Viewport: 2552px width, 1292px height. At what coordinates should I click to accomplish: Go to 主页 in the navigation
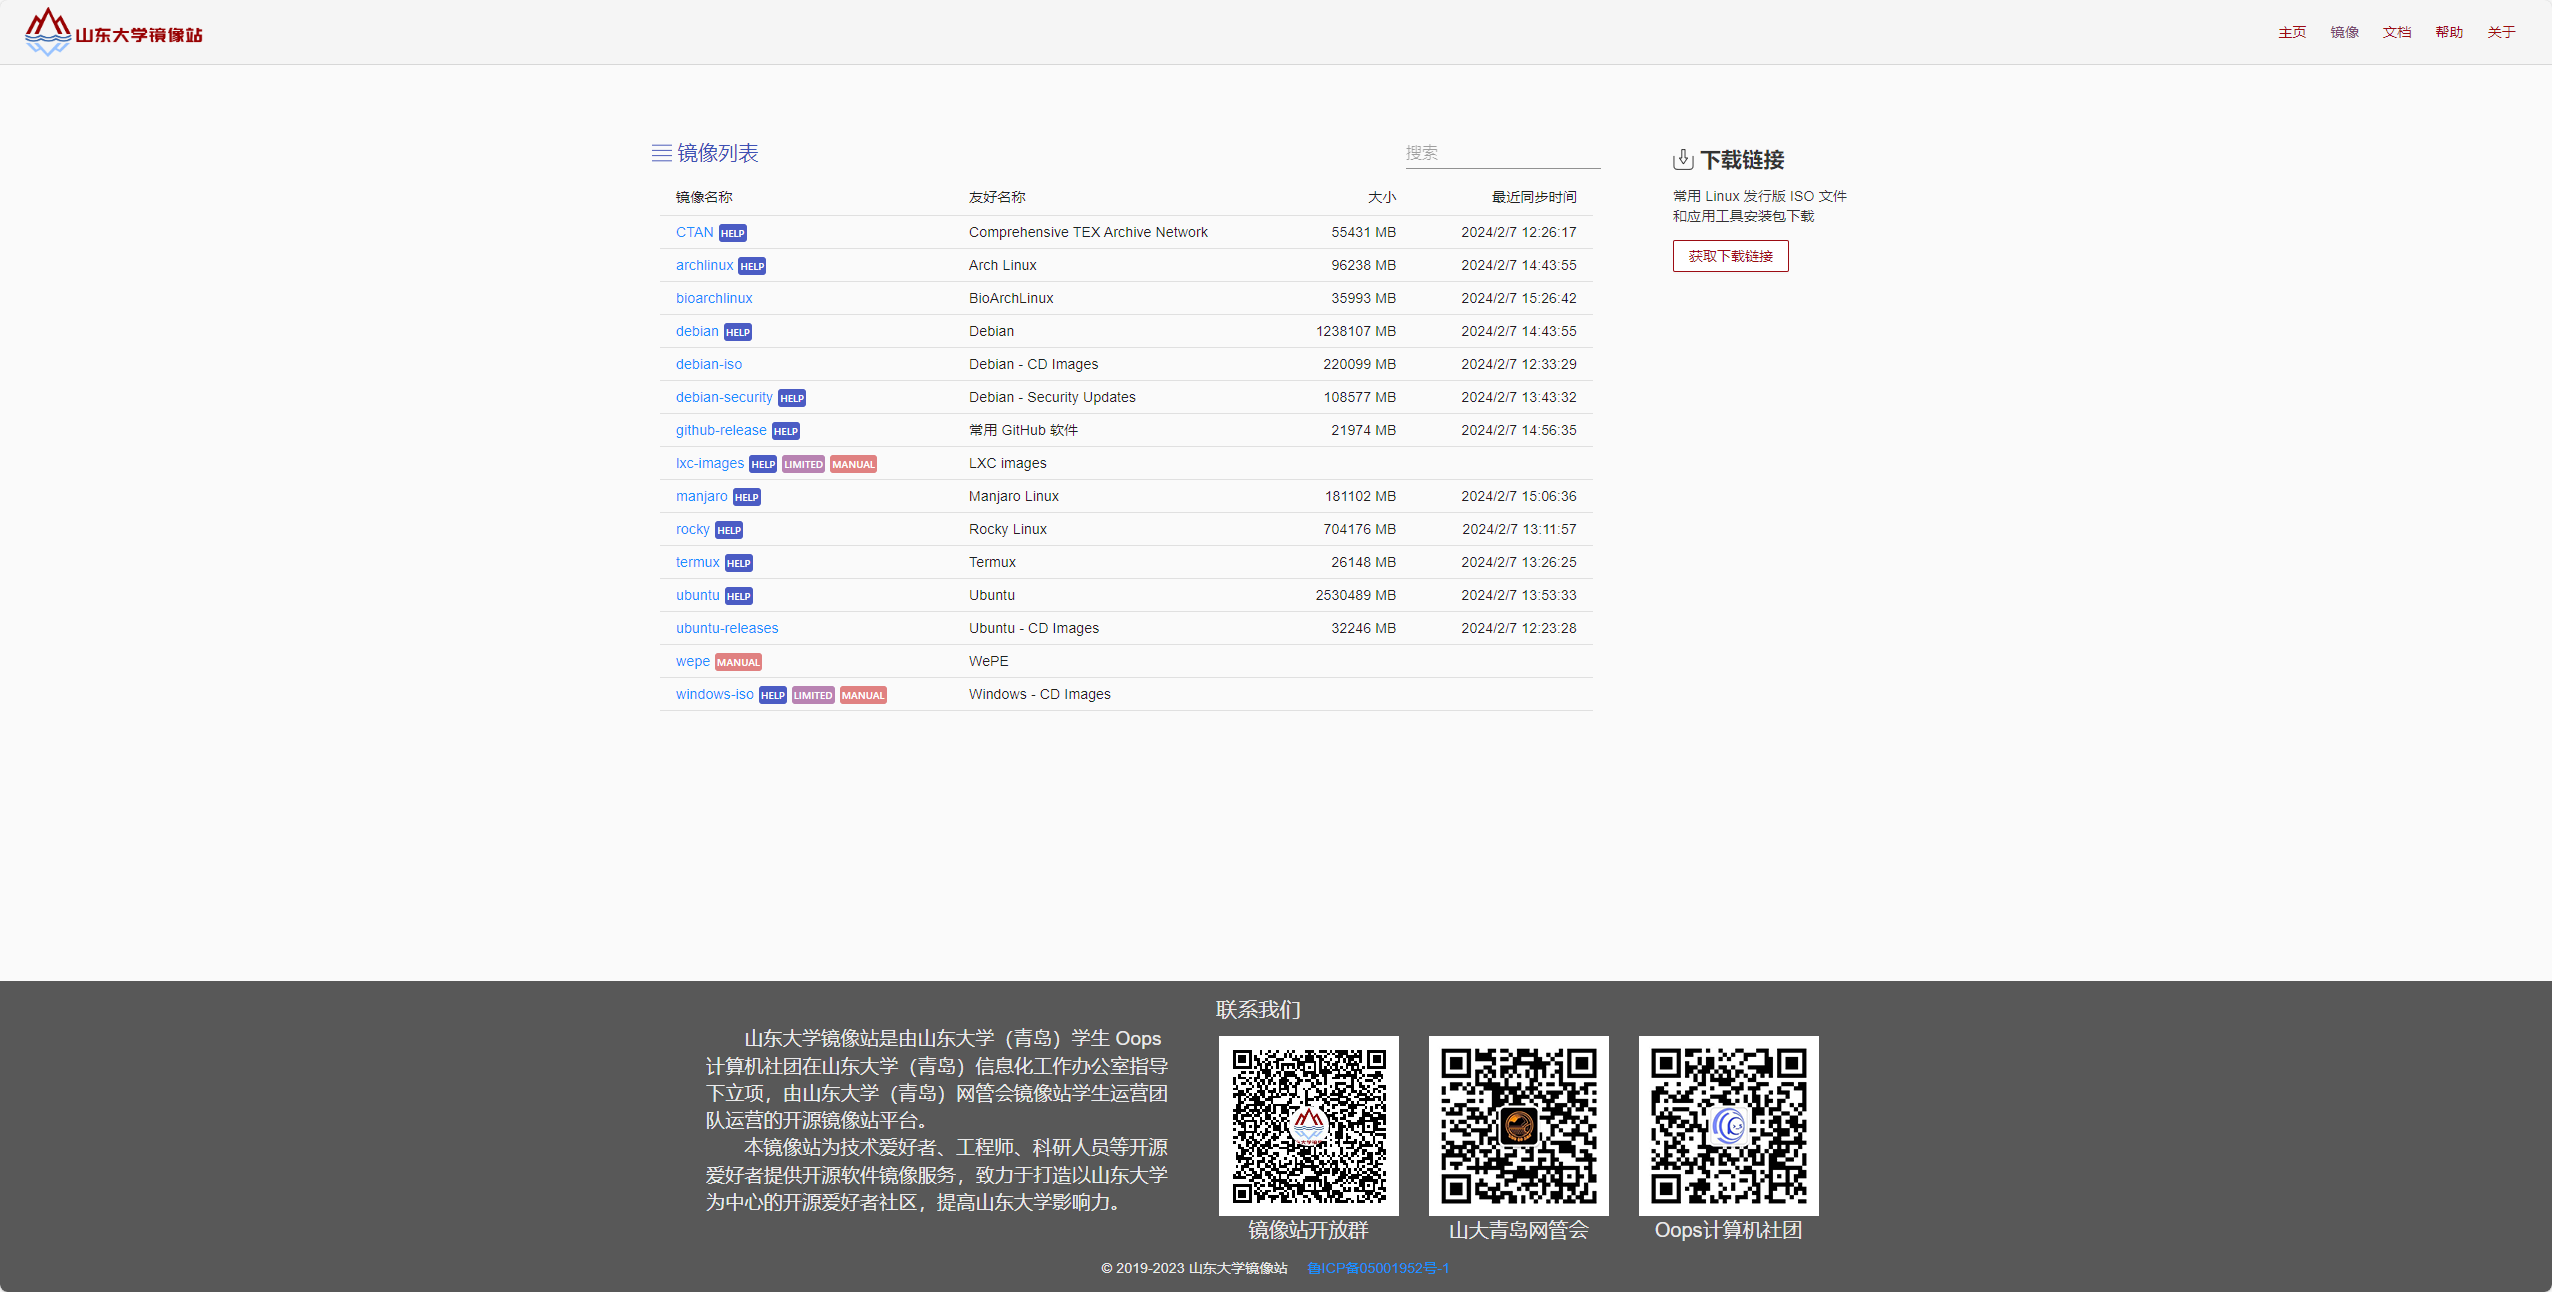coord(2291,32)
